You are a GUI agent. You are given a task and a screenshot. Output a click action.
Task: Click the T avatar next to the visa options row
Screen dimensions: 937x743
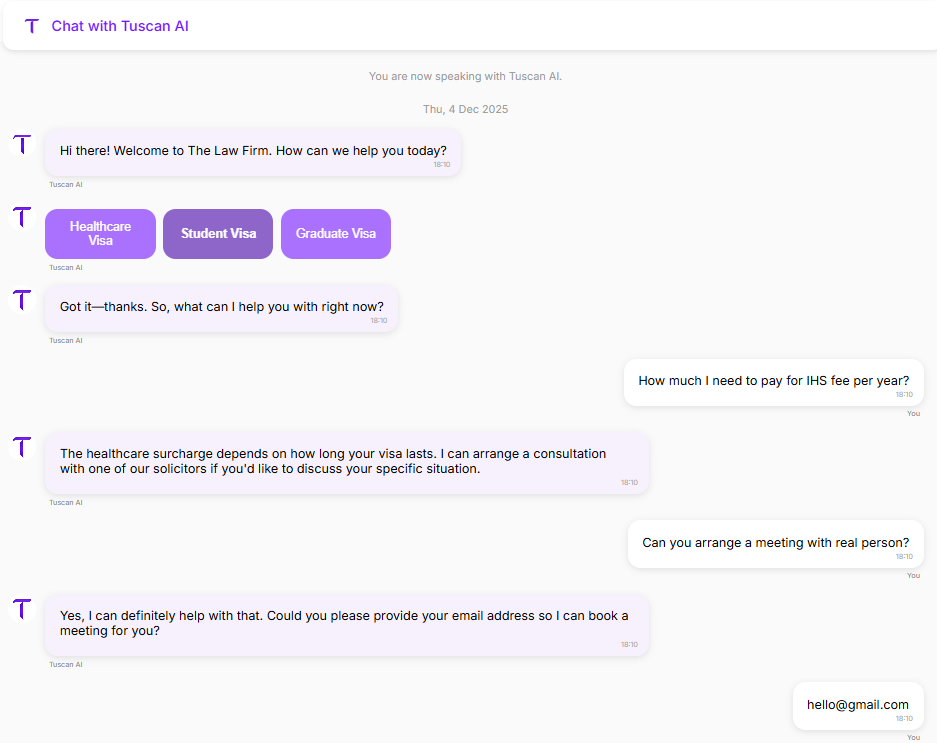21,217
